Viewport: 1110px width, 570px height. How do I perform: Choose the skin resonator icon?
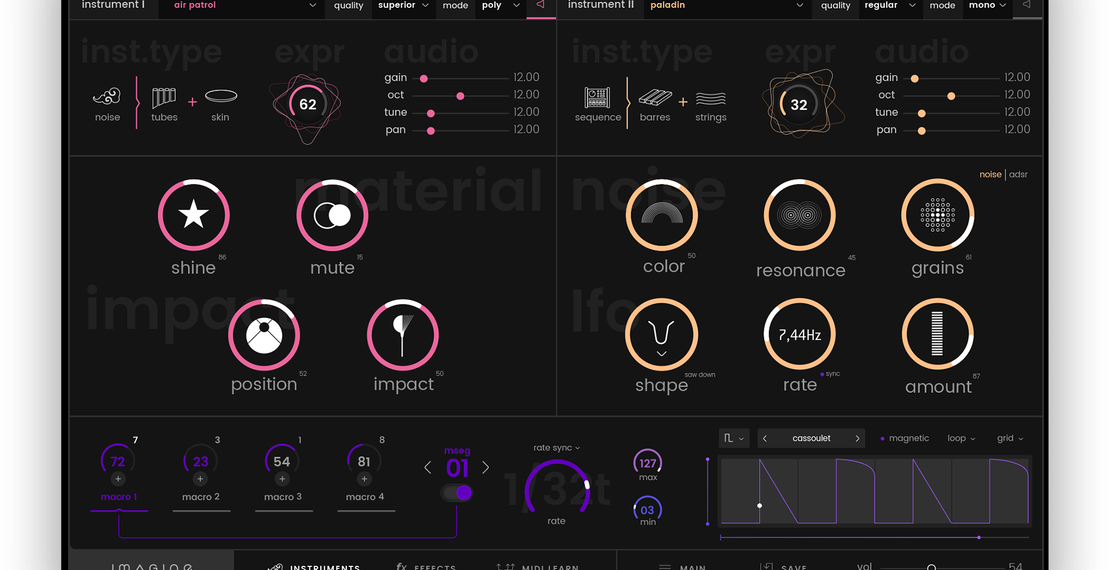click(220, 97)
